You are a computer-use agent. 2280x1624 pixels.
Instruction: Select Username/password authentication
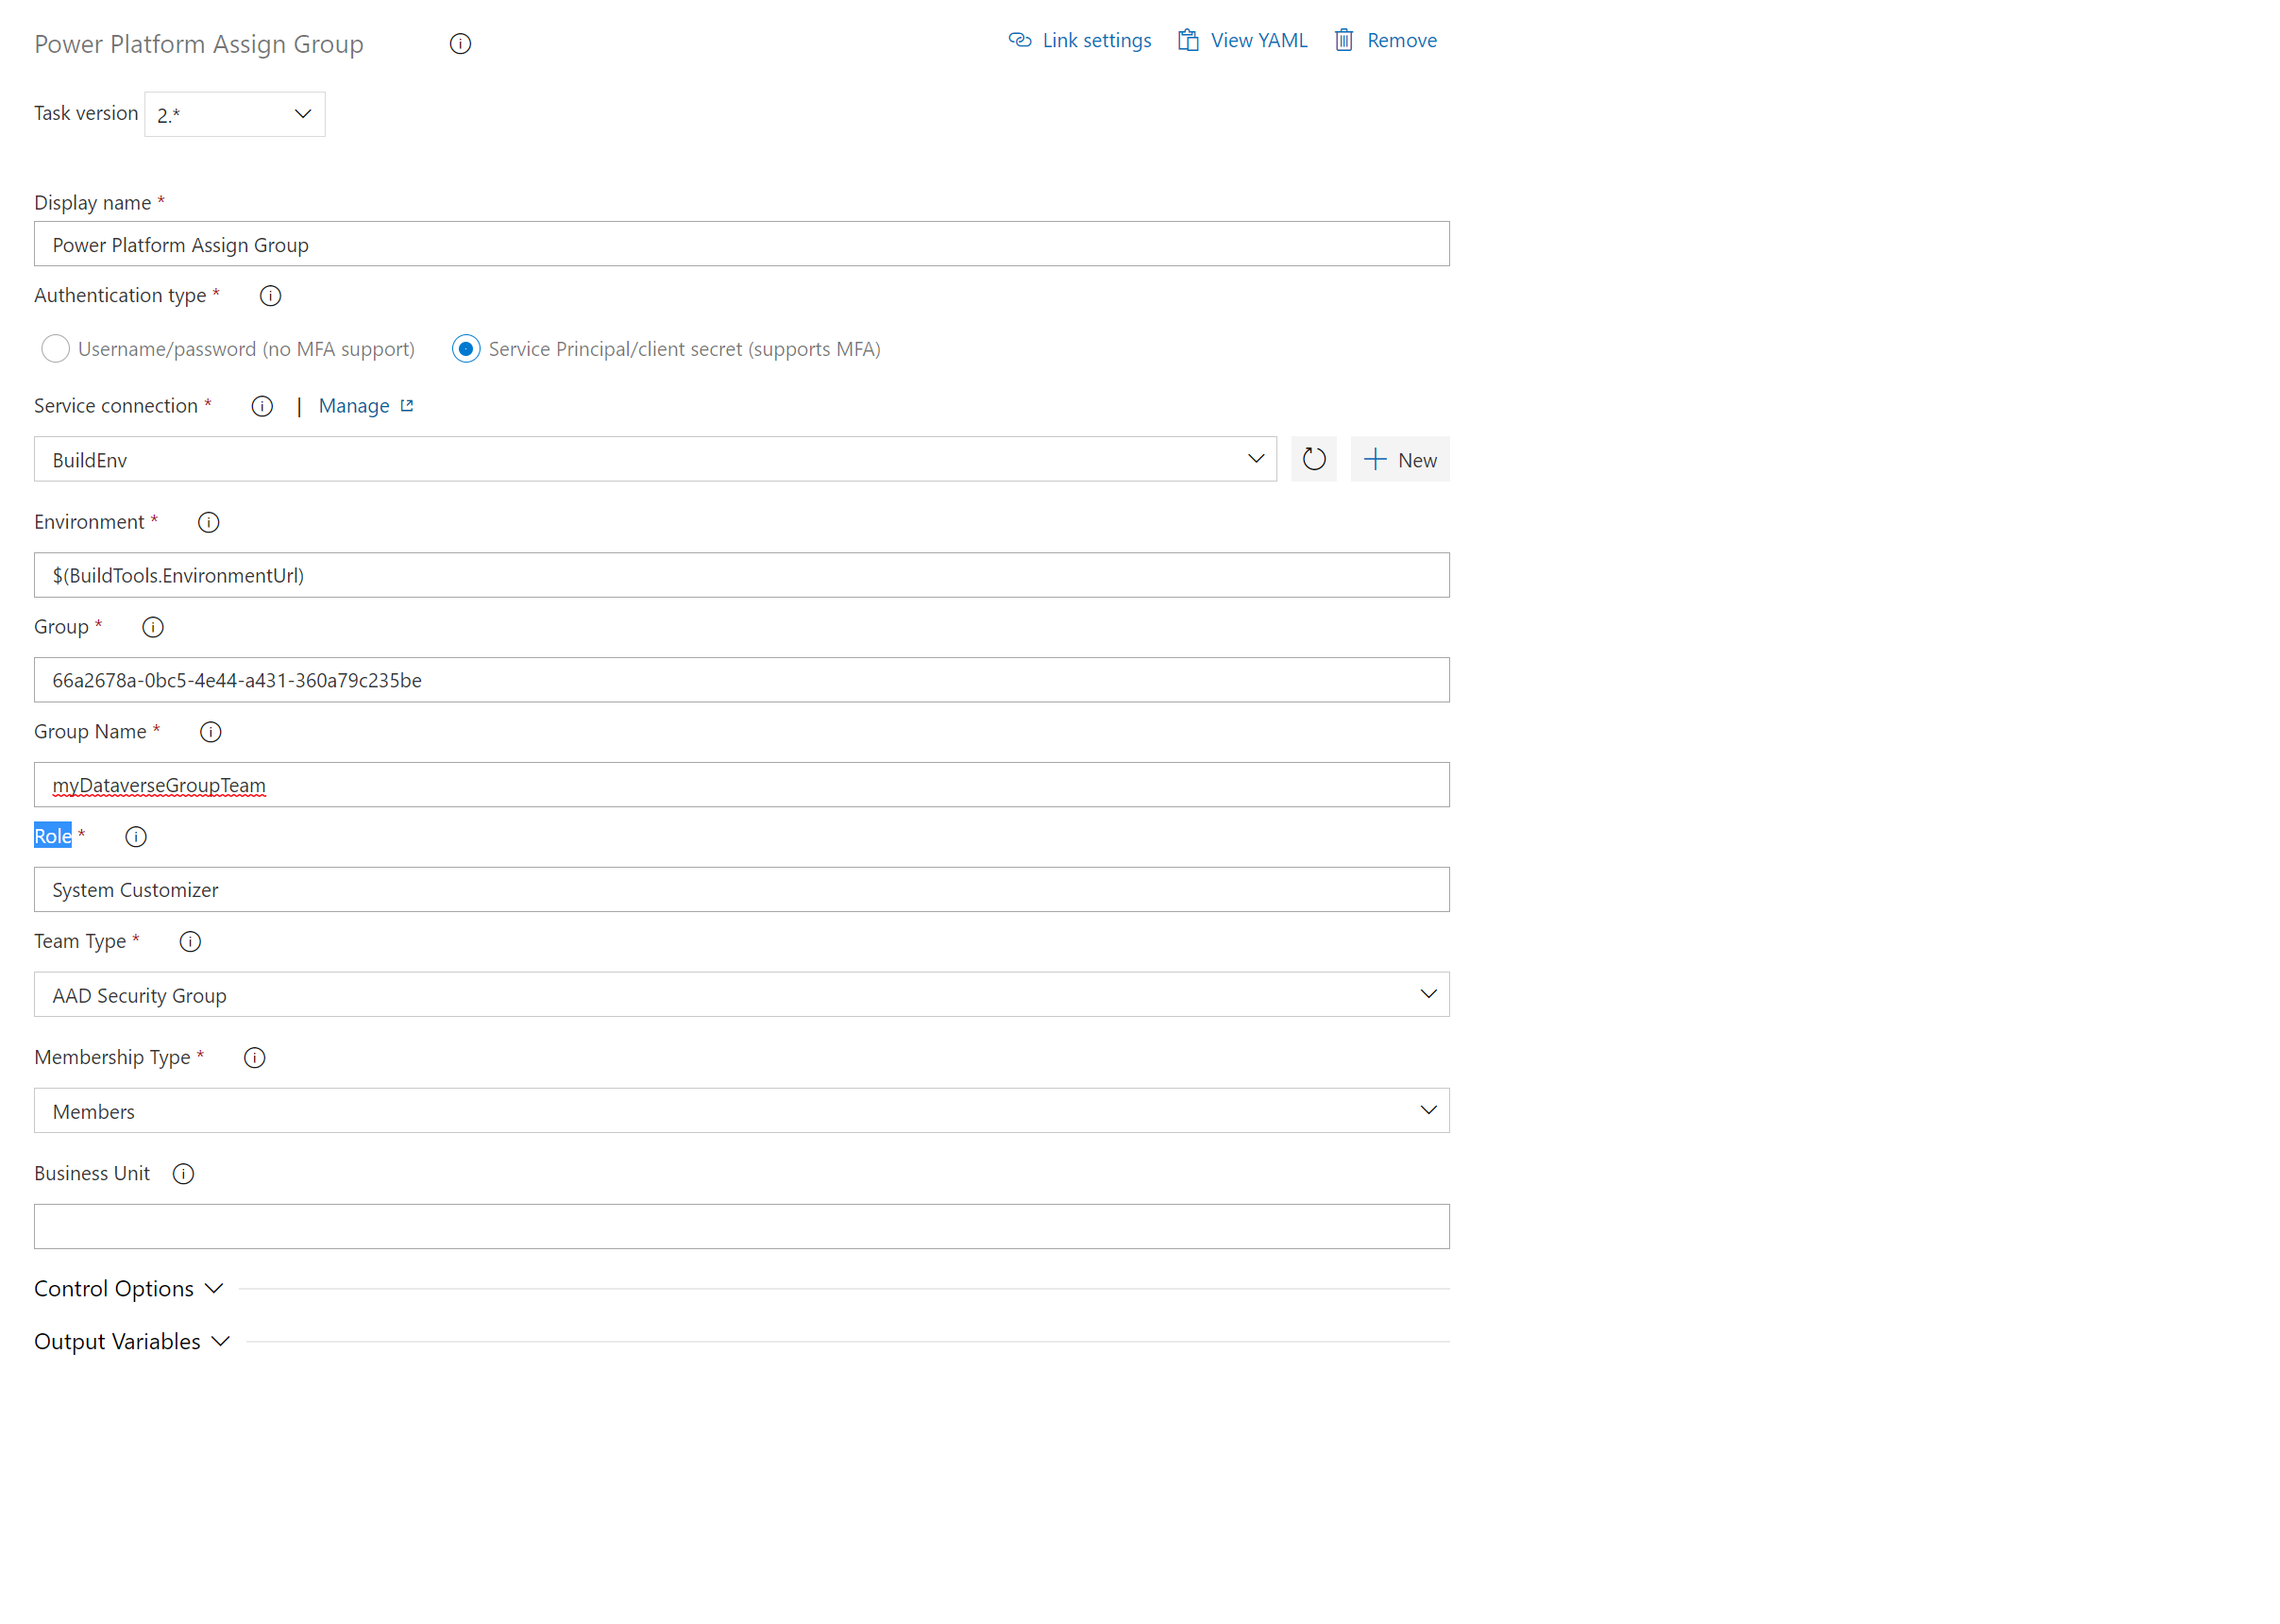click(x=55, y=348)
